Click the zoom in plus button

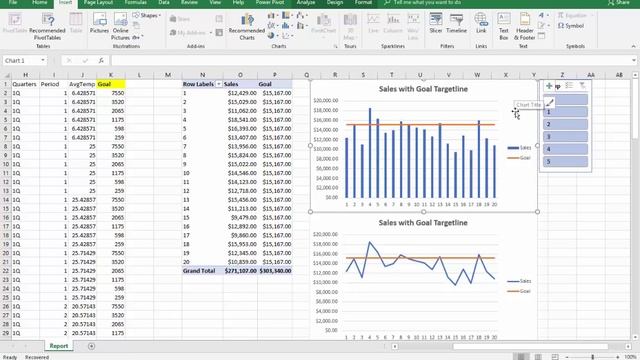tap(617, 357)
